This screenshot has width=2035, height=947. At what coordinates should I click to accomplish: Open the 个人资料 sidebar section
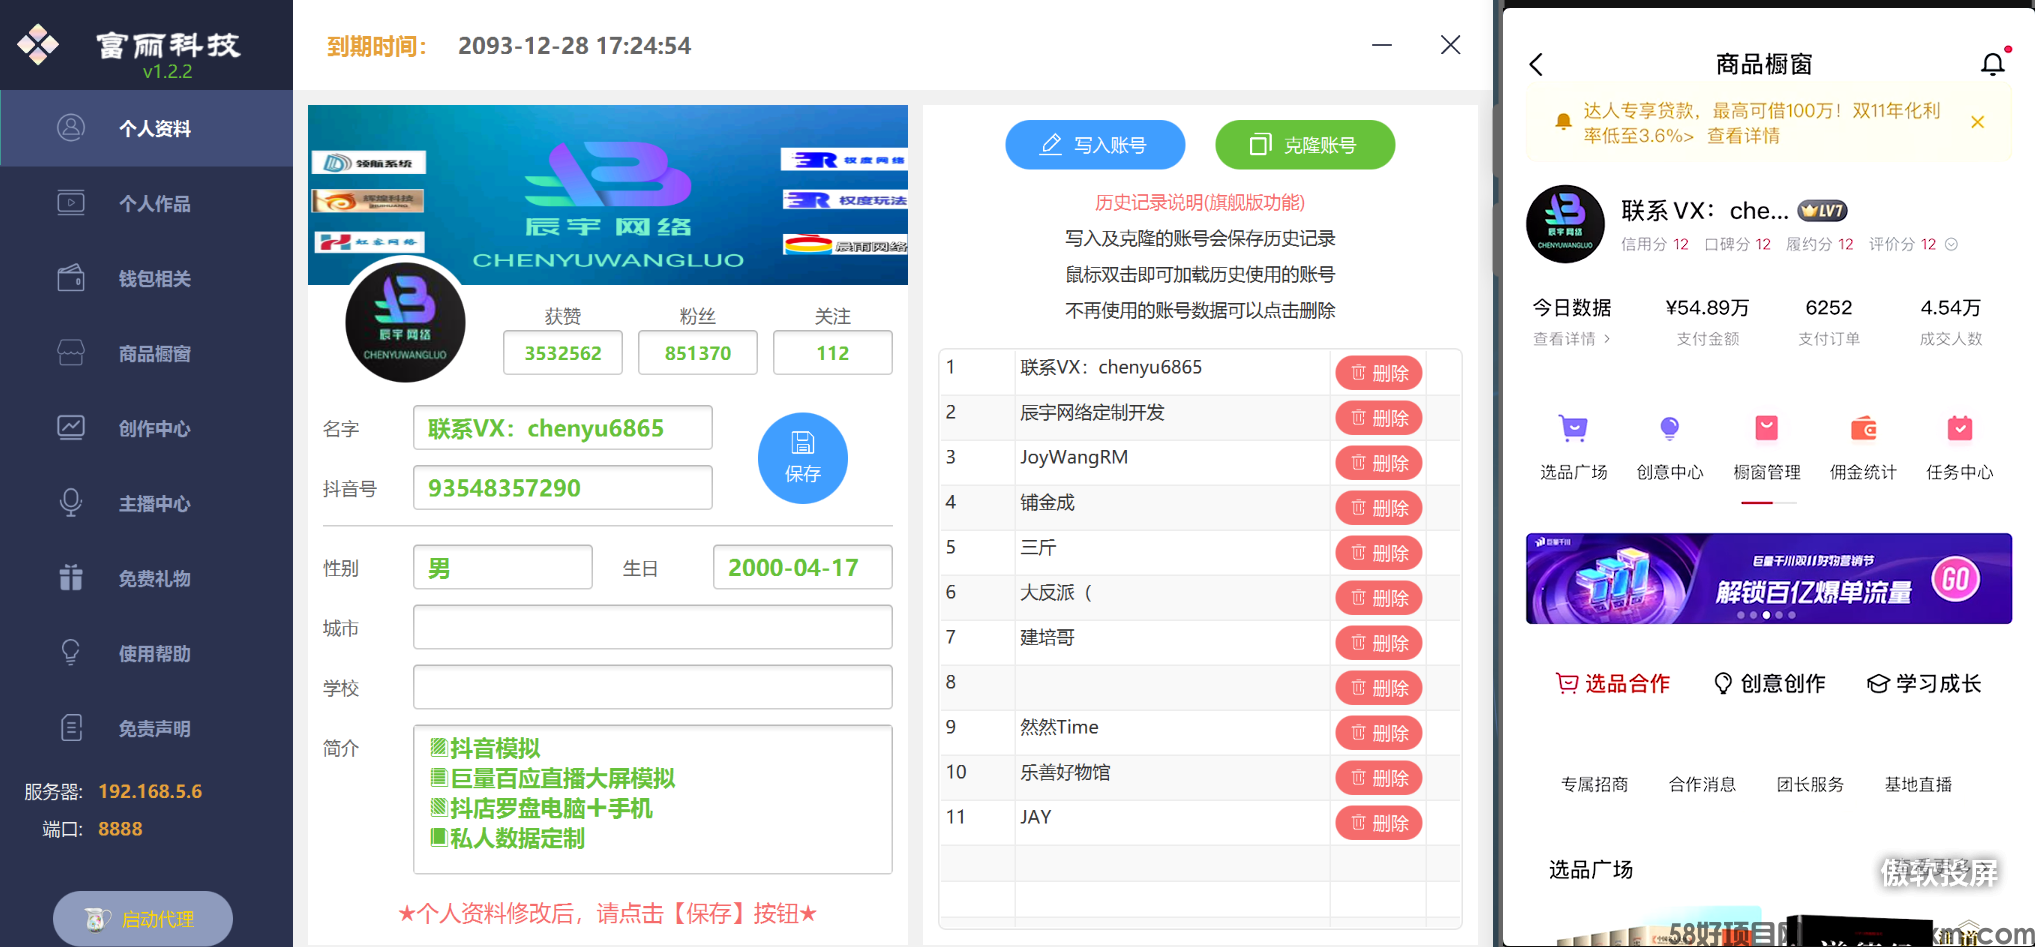pos(146,128)
